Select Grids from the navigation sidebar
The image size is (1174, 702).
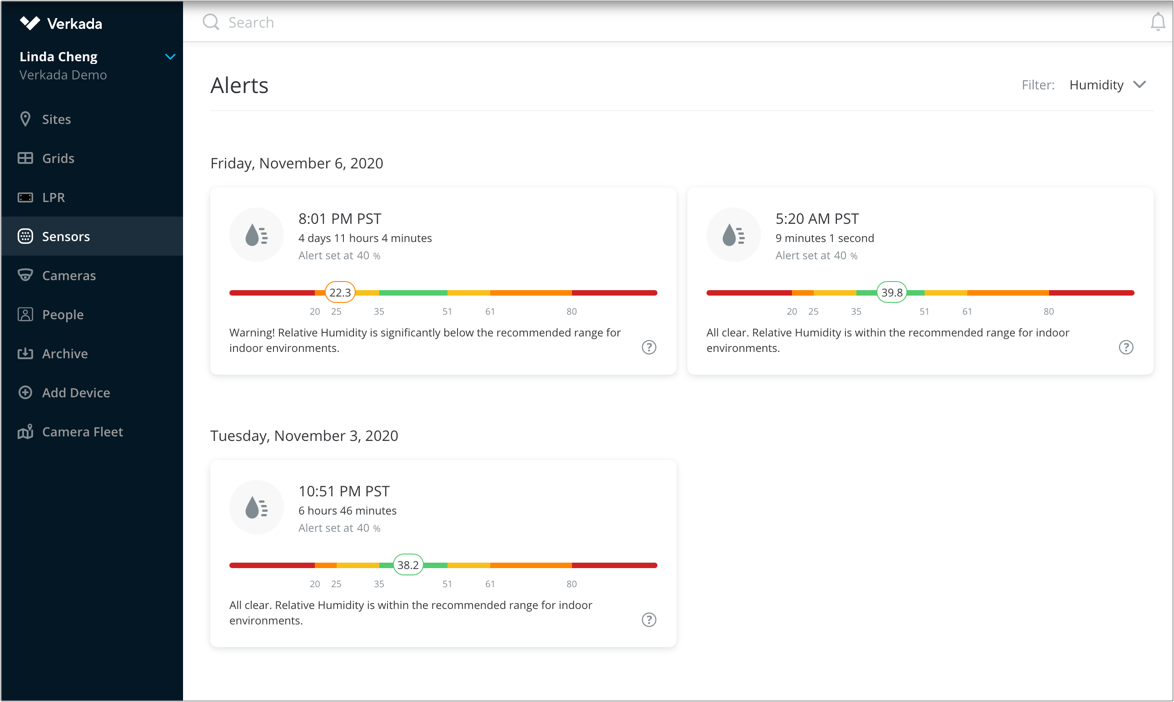(60, 158)
